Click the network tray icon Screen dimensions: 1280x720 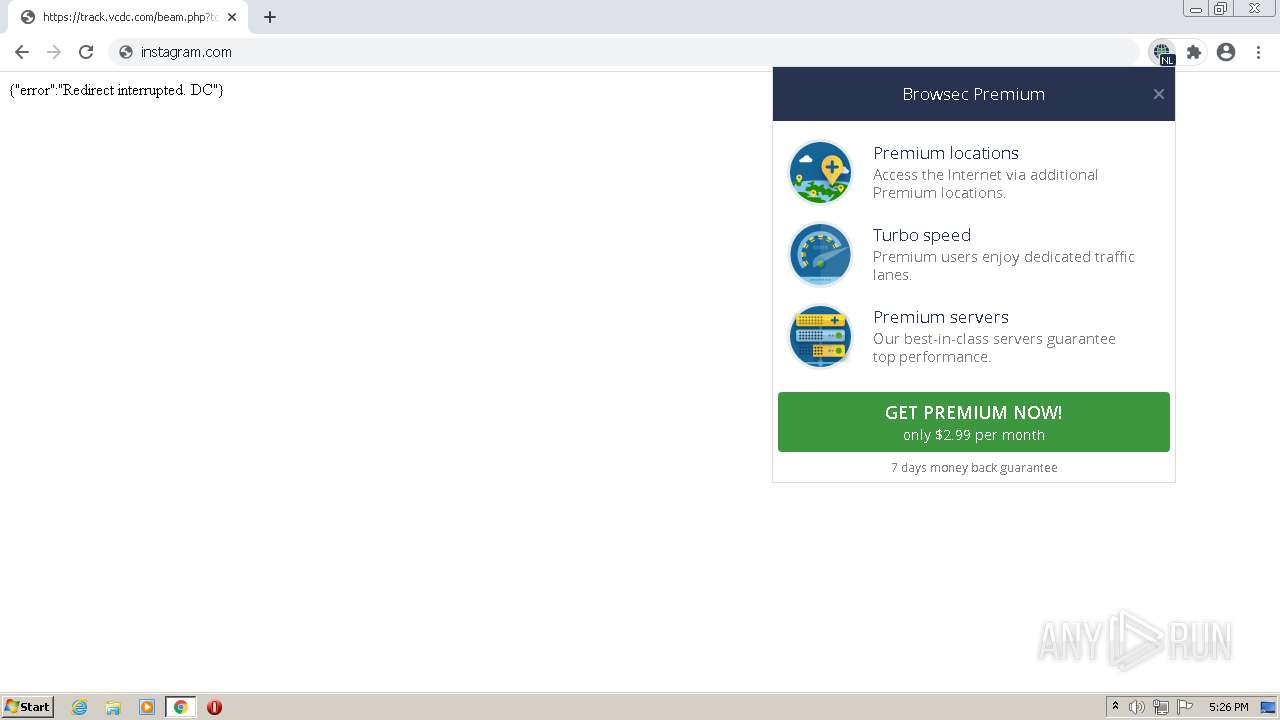point(1161,707)
